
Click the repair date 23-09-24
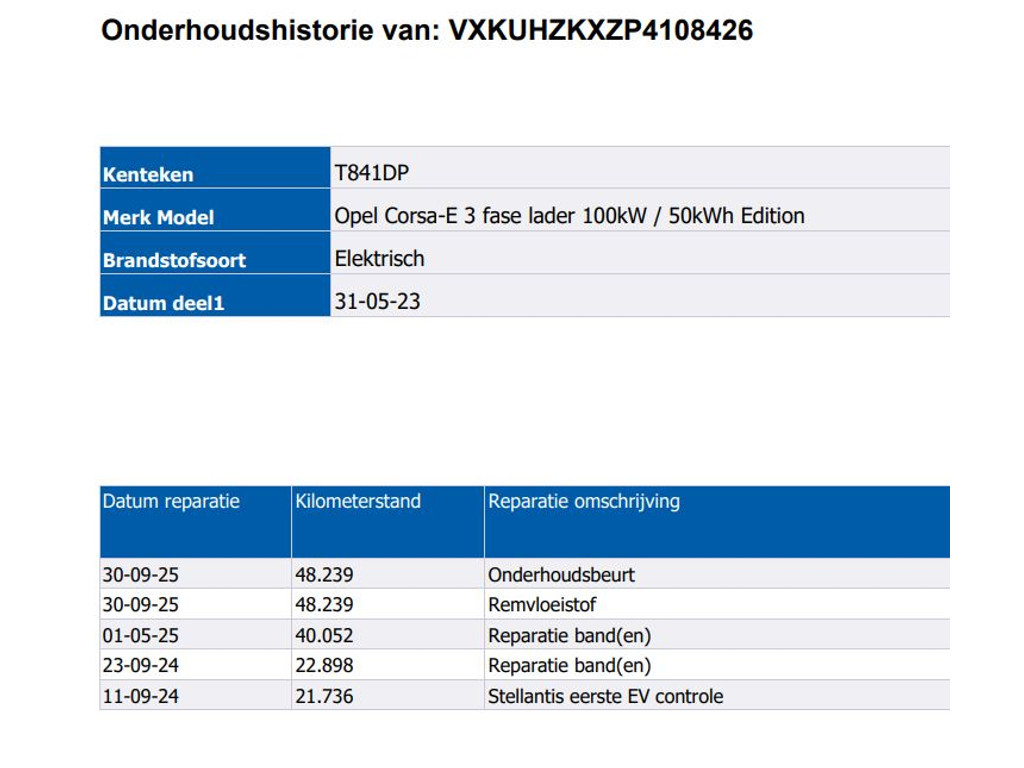pos(140,665)
